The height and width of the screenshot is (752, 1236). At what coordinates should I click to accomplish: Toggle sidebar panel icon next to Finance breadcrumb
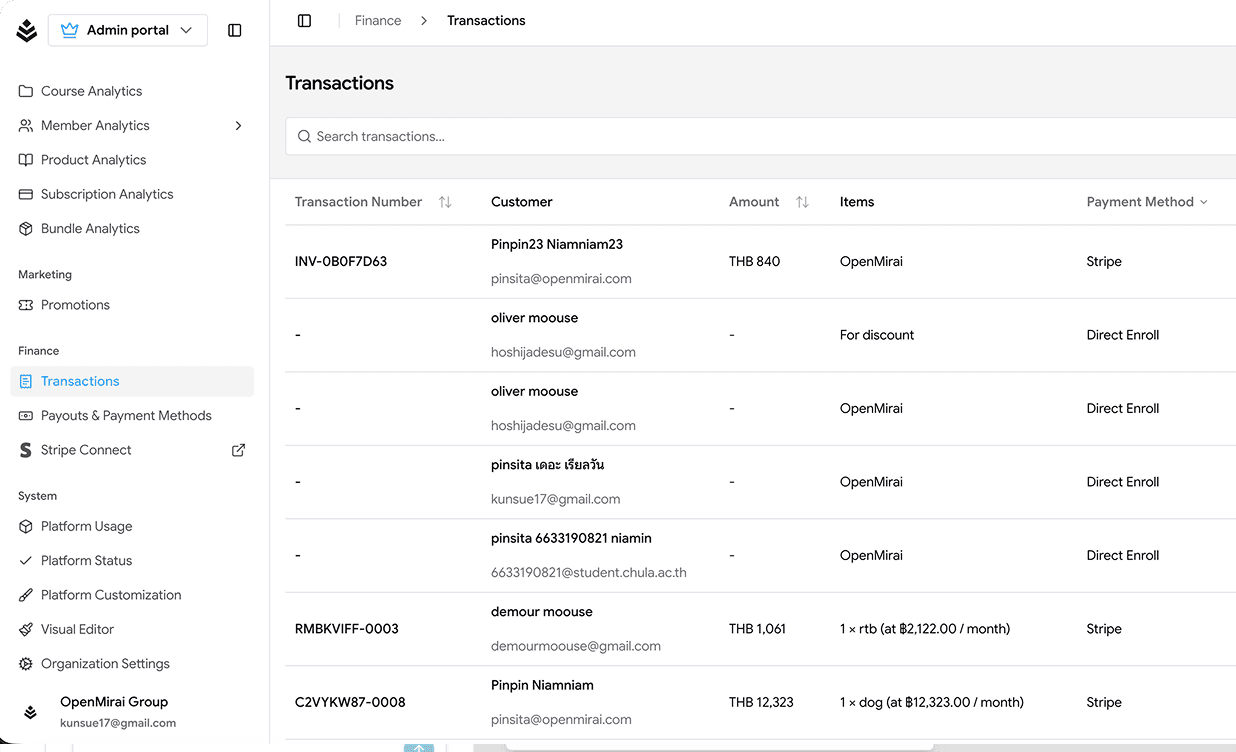tap(305, 20)
